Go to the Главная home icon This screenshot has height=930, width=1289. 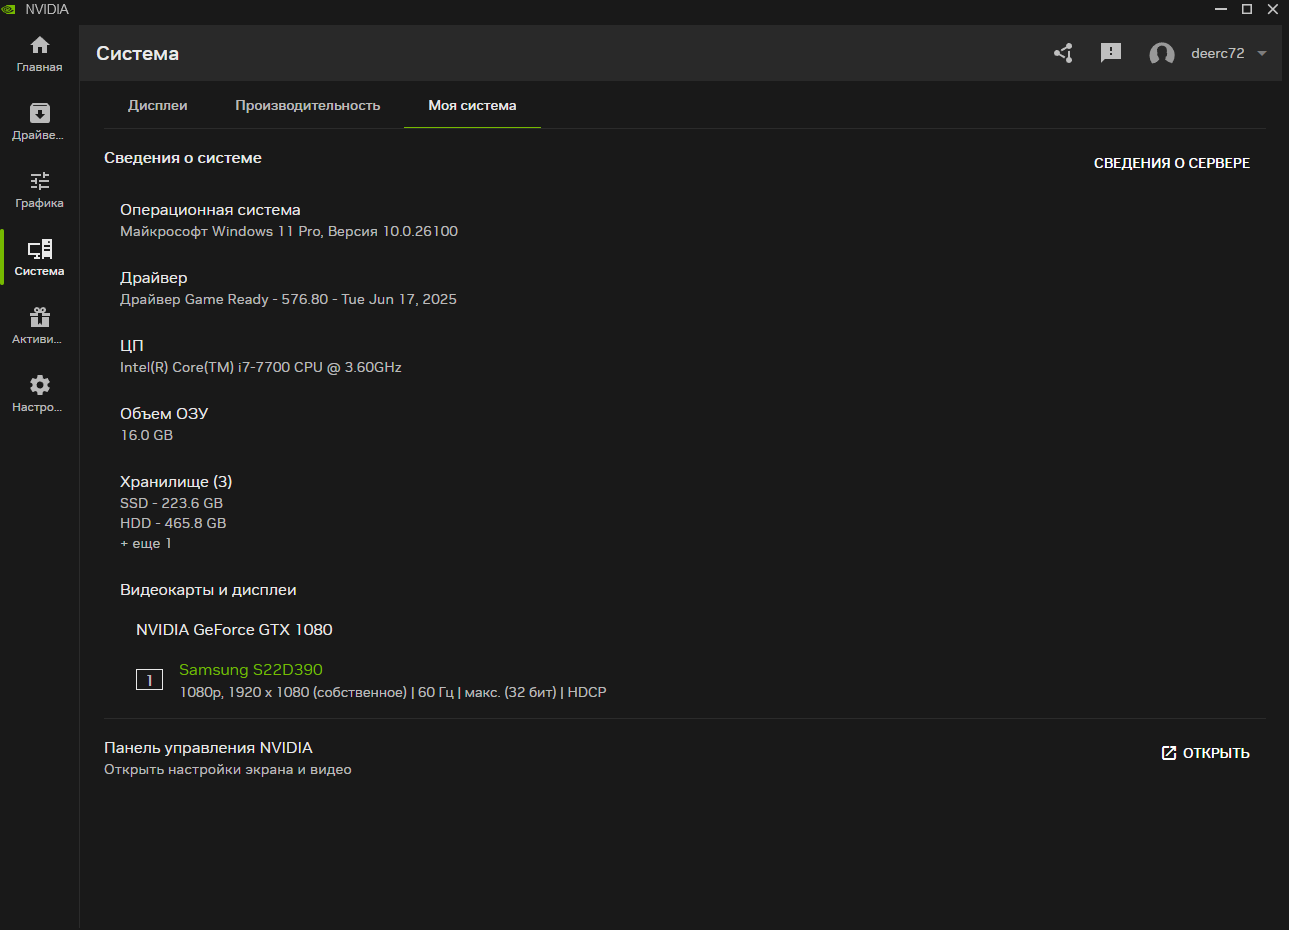[39, 45]
